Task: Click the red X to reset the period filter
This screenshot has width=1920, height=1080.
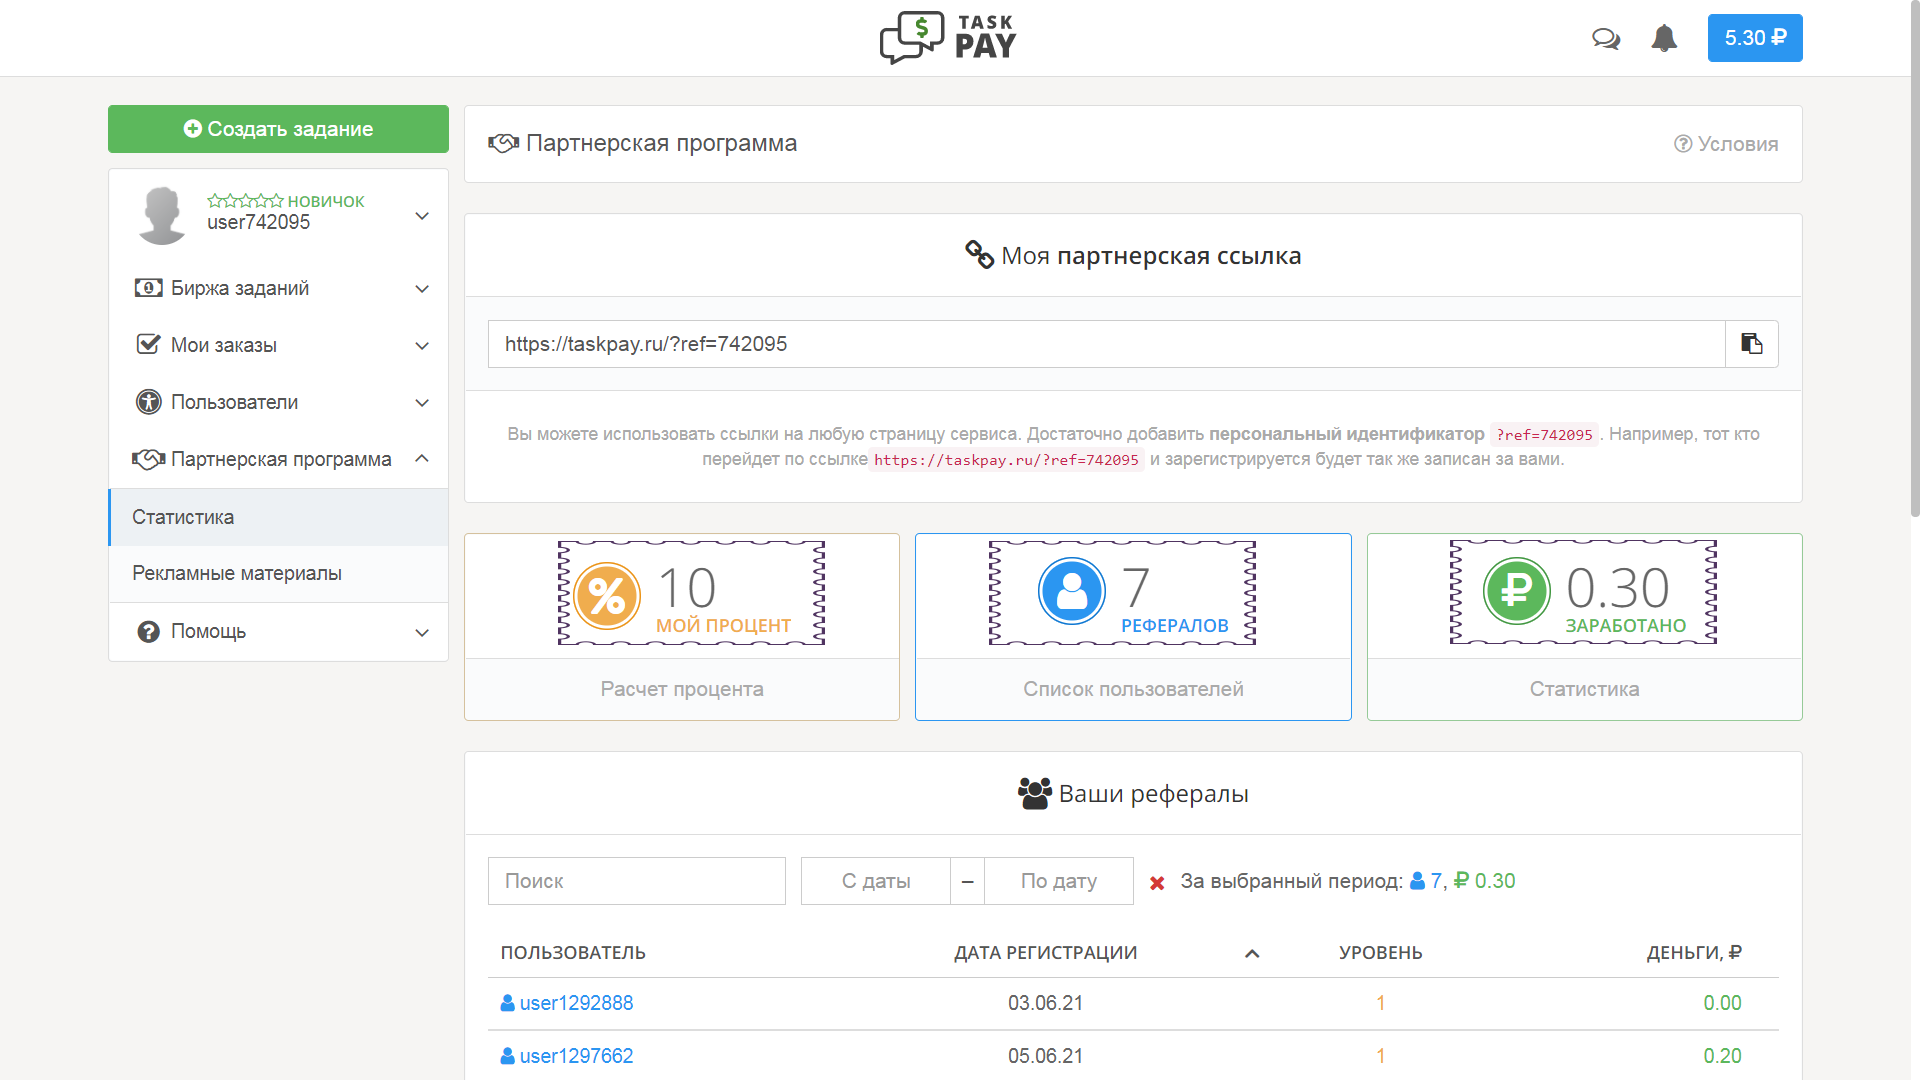Action: pos(1157,882)
